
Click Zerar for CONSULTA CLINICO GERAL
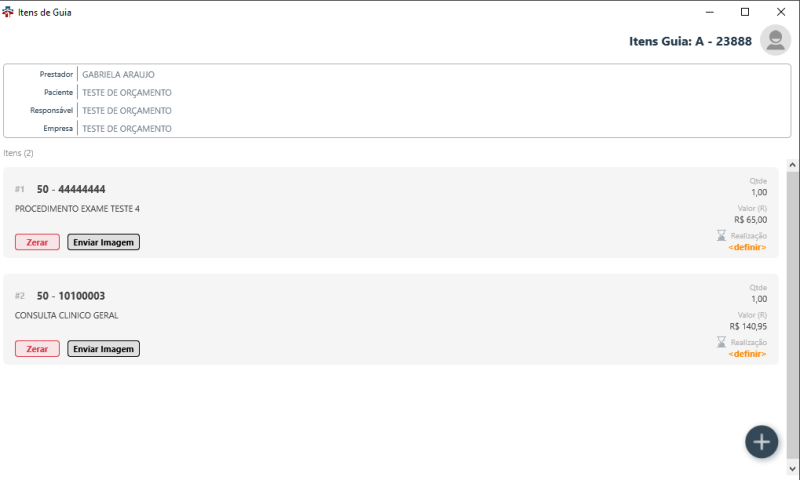[37, 349]
